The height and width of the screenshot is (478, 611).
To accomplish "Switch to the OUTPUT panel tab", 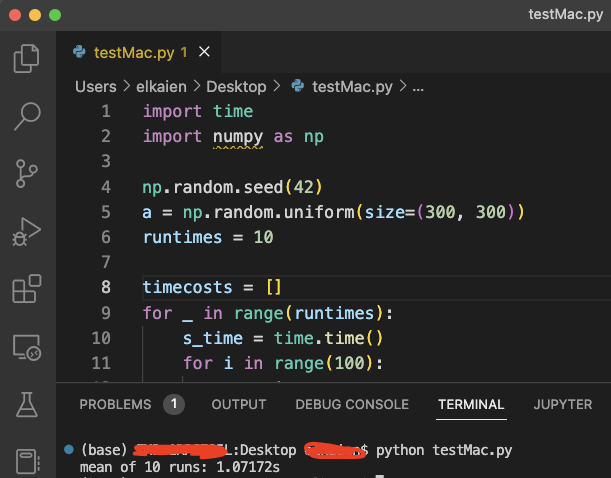I will [x=239, y=404].
